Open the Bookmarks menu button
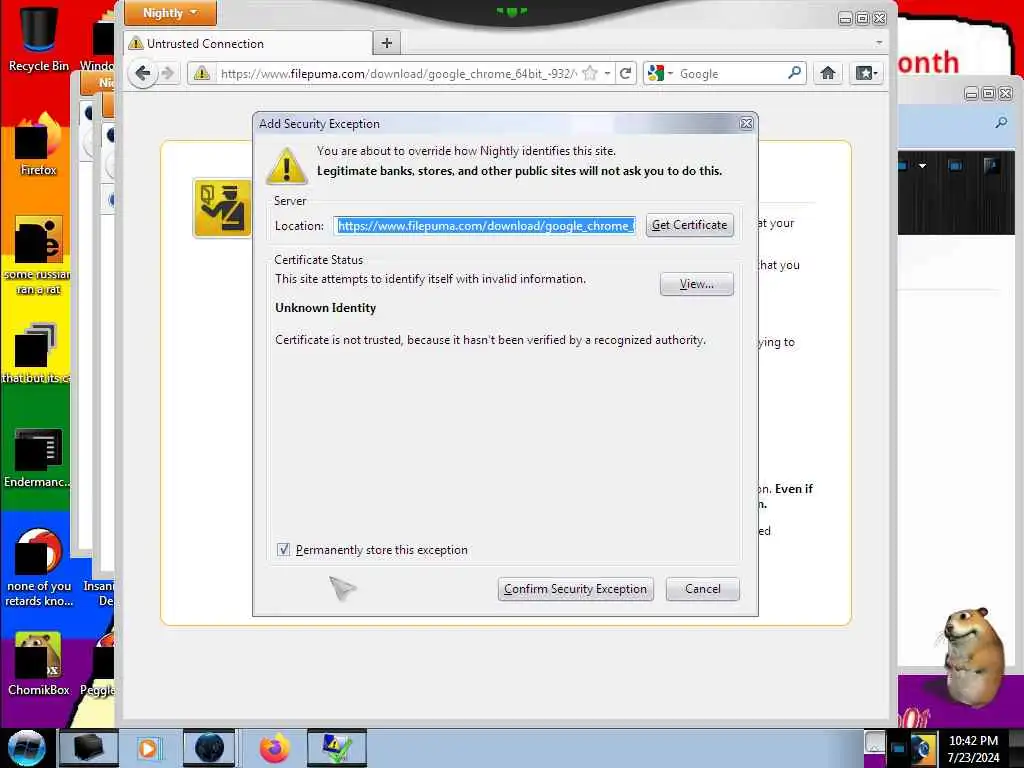The width and height of the screenshot is (1024, 768). (867, 73)
